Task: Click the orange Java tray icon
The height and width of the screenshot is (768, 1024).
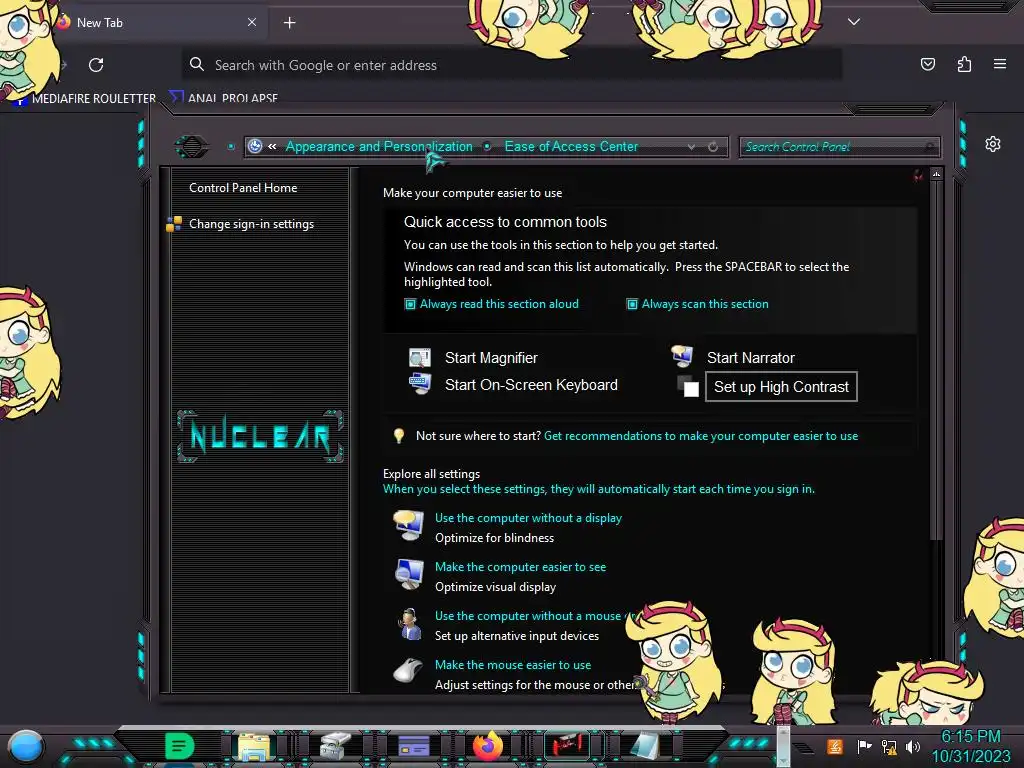Action: [835, 746]
